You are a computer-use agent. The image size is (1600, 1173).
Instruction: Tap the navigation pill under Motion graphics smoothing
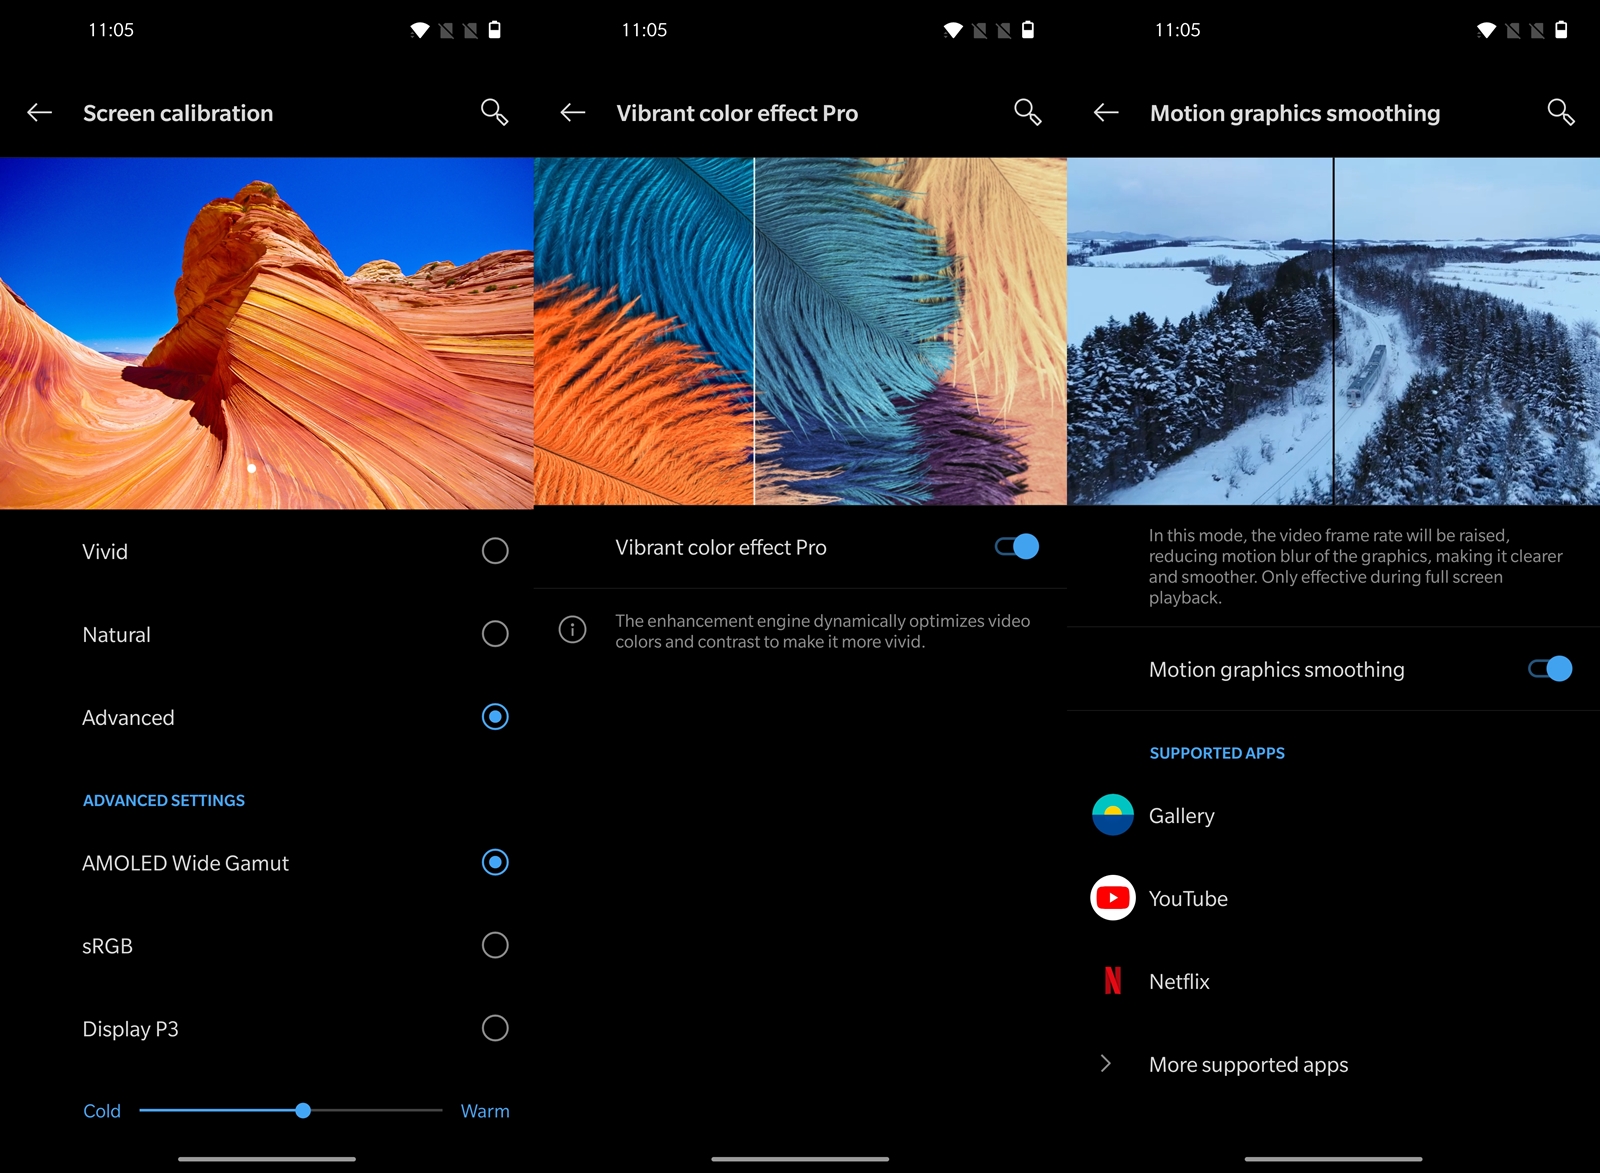click(x=1333, y=1159)
